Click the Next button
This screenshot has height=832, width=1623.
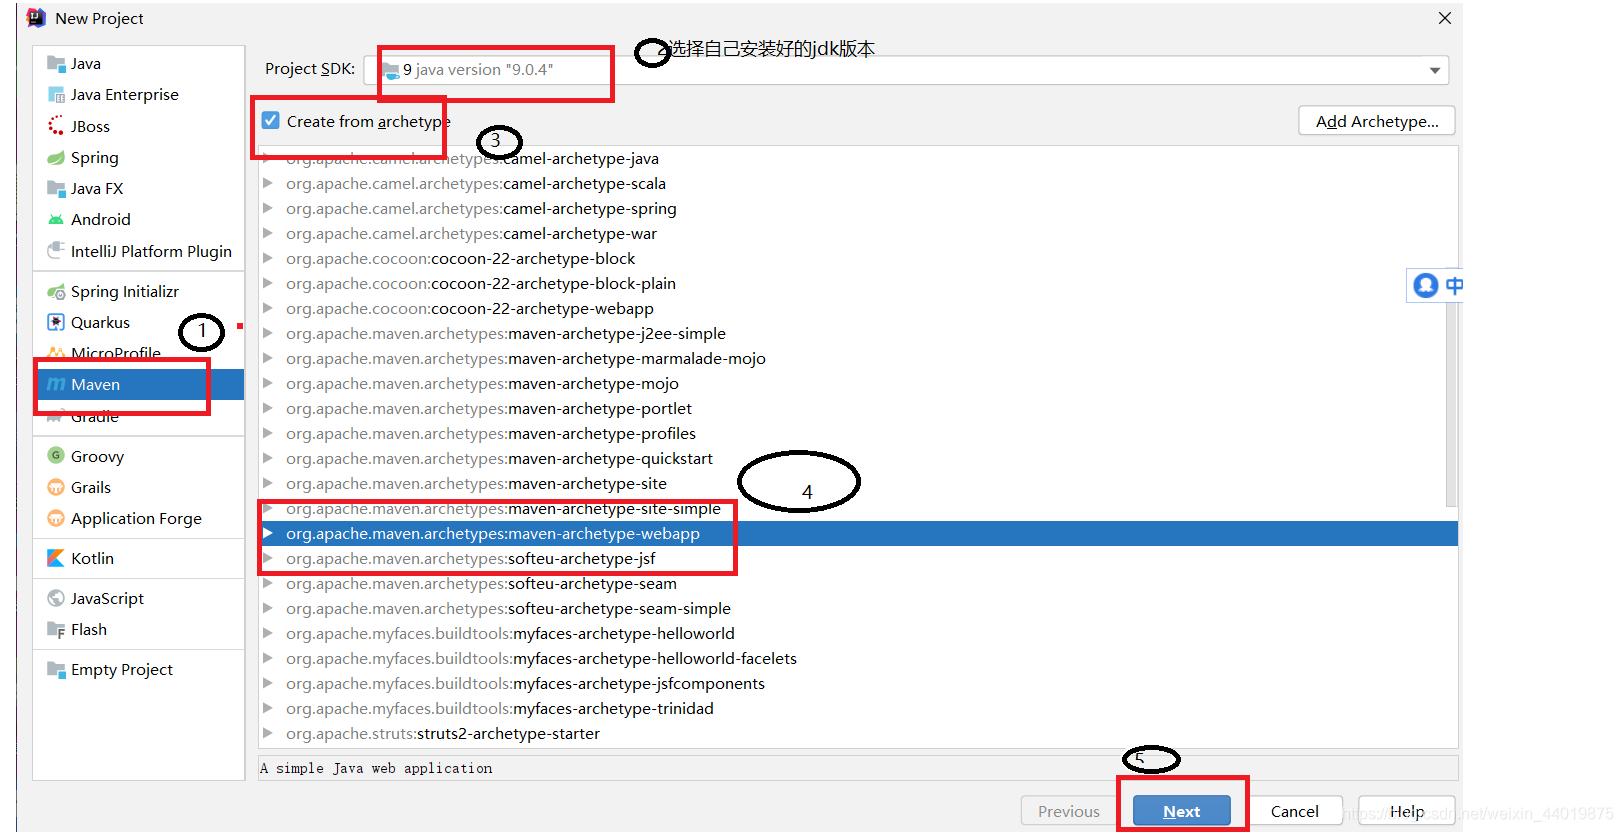point(1182,811)
